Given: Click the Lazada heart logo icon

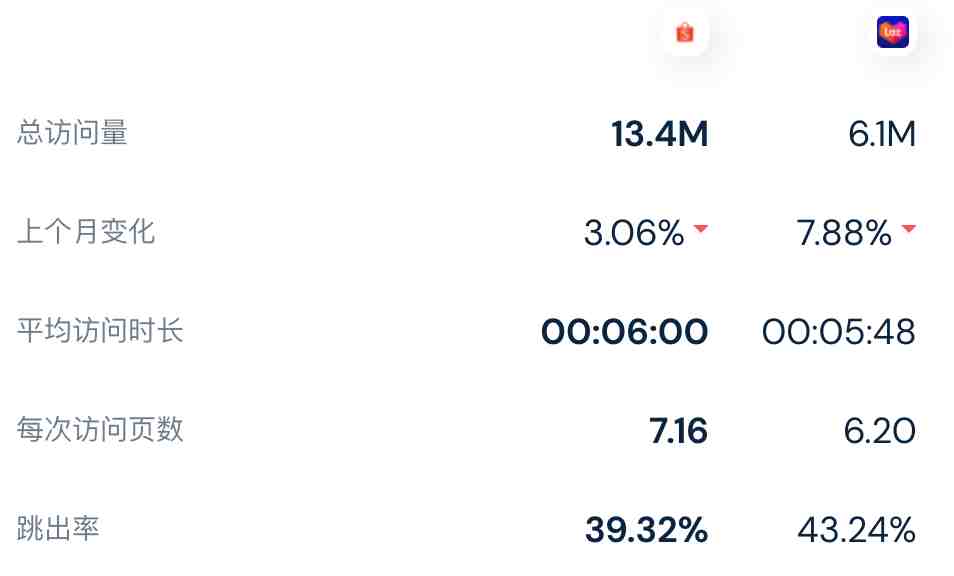Looking at the screenshot, I should click(x=893, y=32).
